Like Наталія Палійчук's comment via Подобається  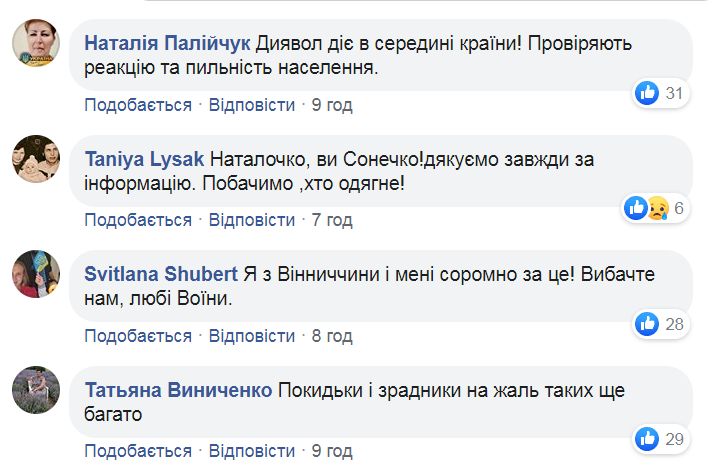coord(138,105)
